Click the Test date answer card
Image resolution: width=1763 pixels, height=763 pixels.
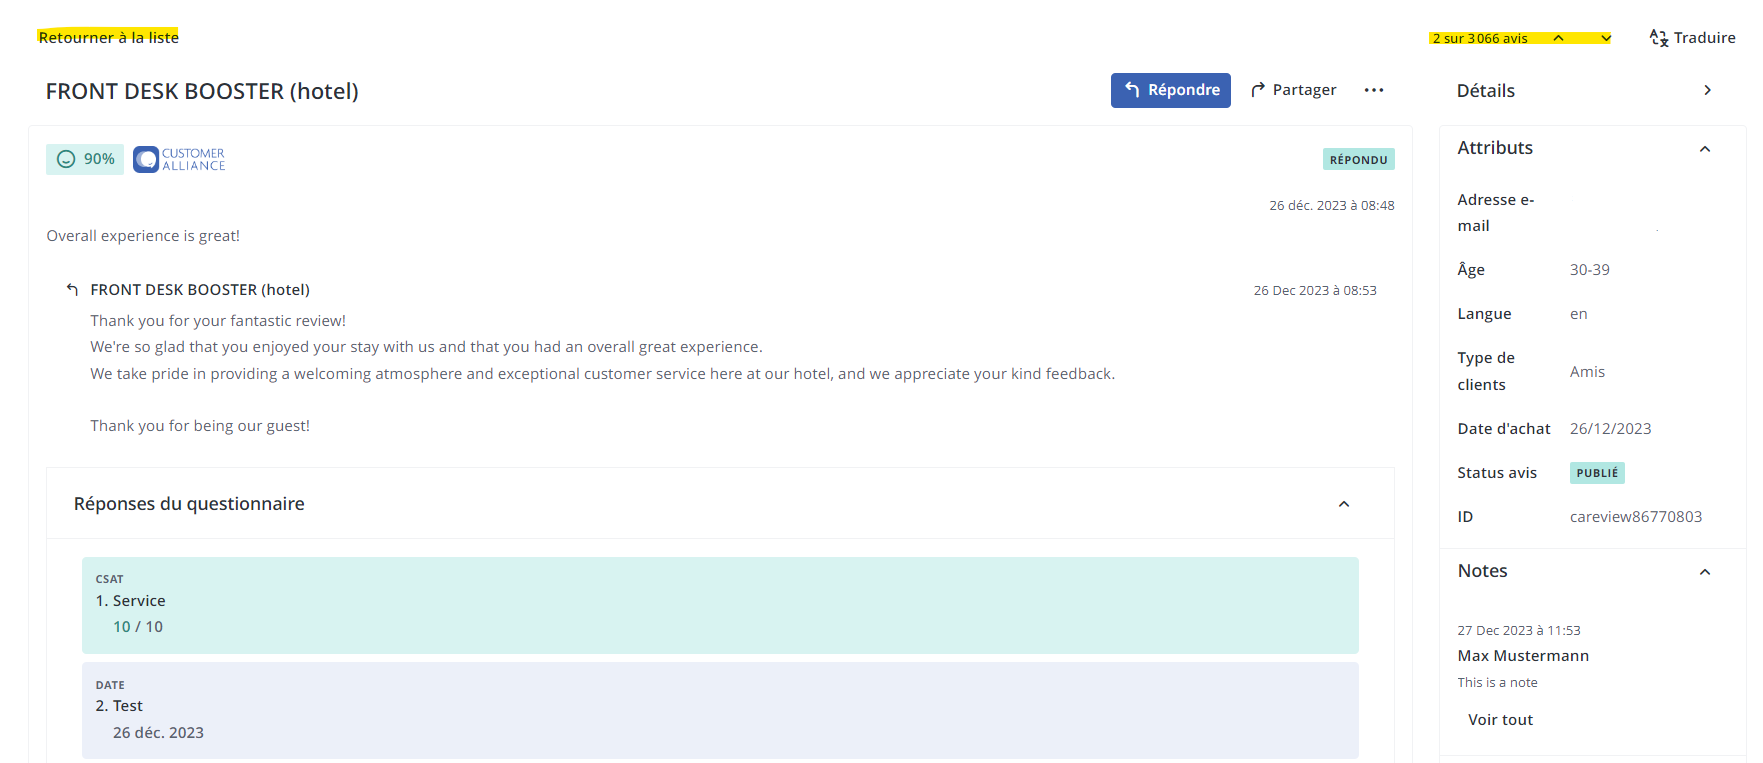pyautogui.click(x=720, y=710)
